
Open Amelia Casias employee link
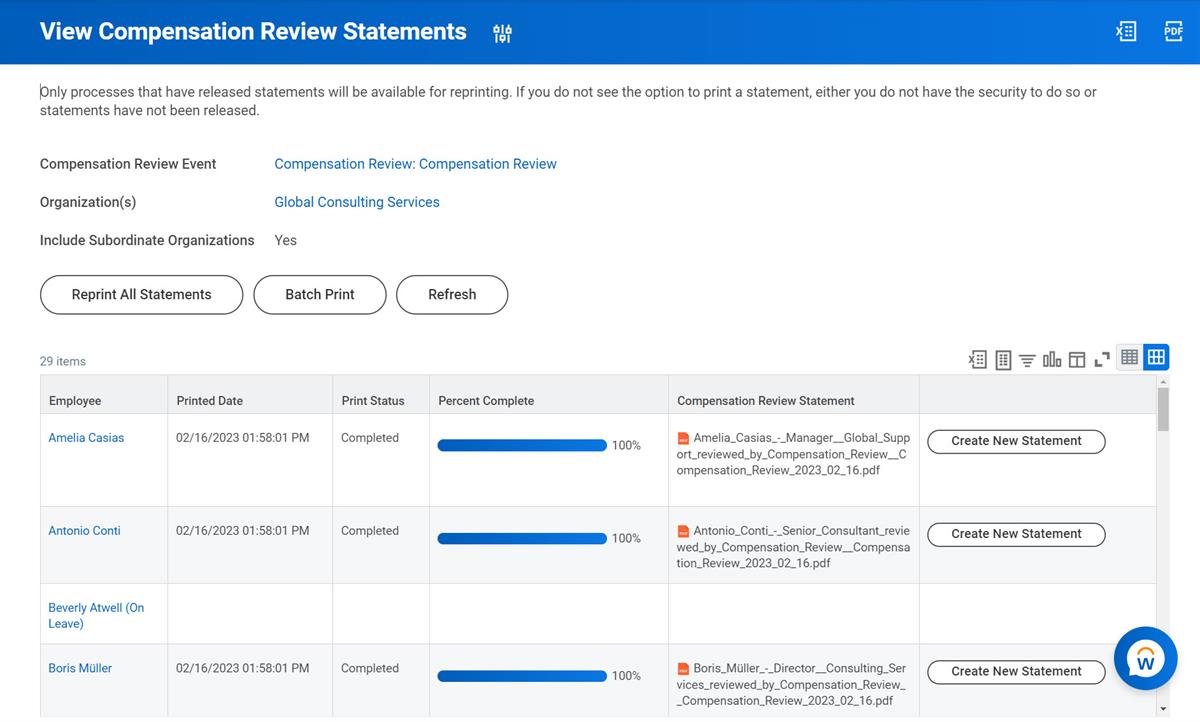(x=86, y=438)
